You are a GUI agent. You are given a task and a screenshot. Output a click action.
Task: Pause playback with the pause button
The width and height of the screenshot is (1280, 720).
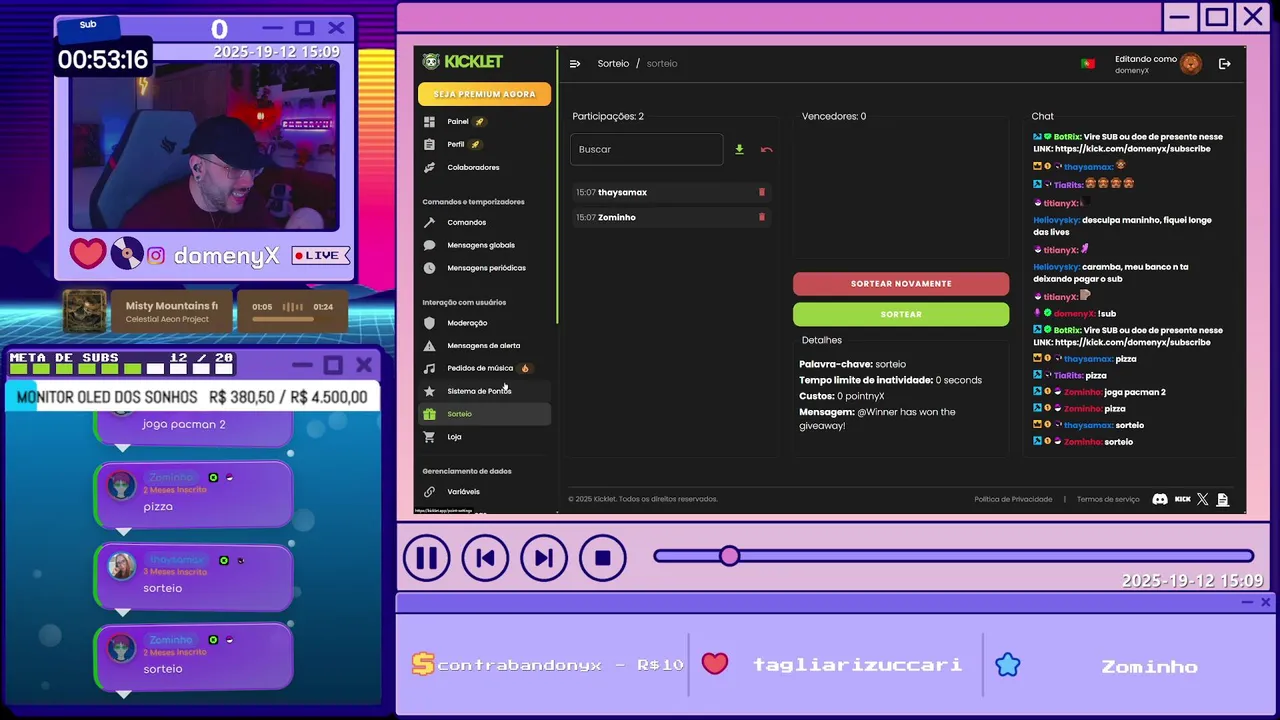tap(427, 558)
